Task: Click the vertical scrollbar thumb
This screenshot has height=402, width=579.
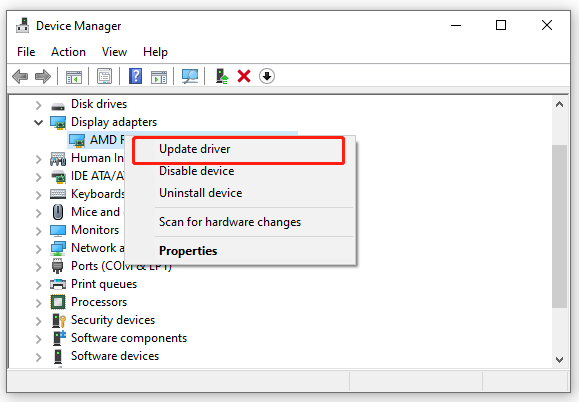Action: click(x=559, y=226)
